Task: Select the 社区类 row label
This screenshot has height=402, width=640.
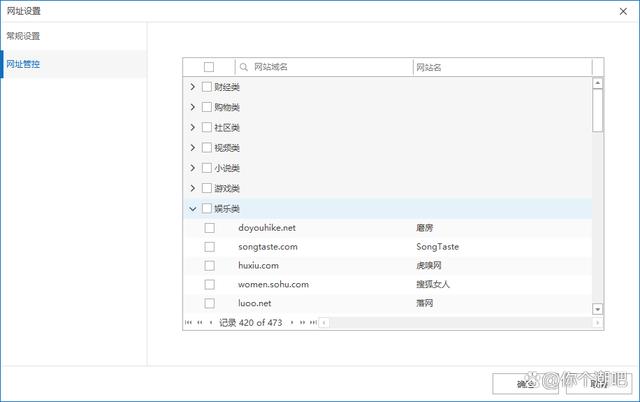Action: [227, 128]
